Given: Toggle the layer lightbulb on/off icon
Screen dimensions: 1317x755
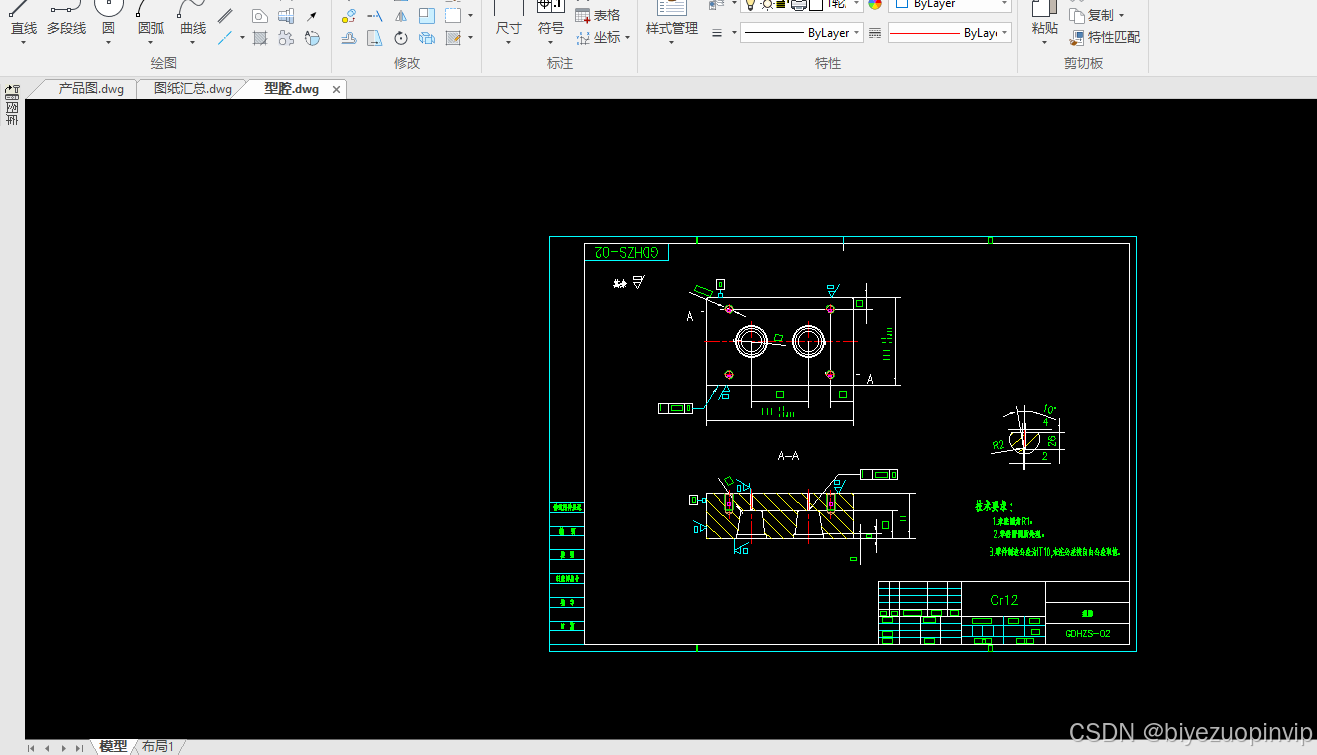Looking at the screenshot, I should pos(751,4).
